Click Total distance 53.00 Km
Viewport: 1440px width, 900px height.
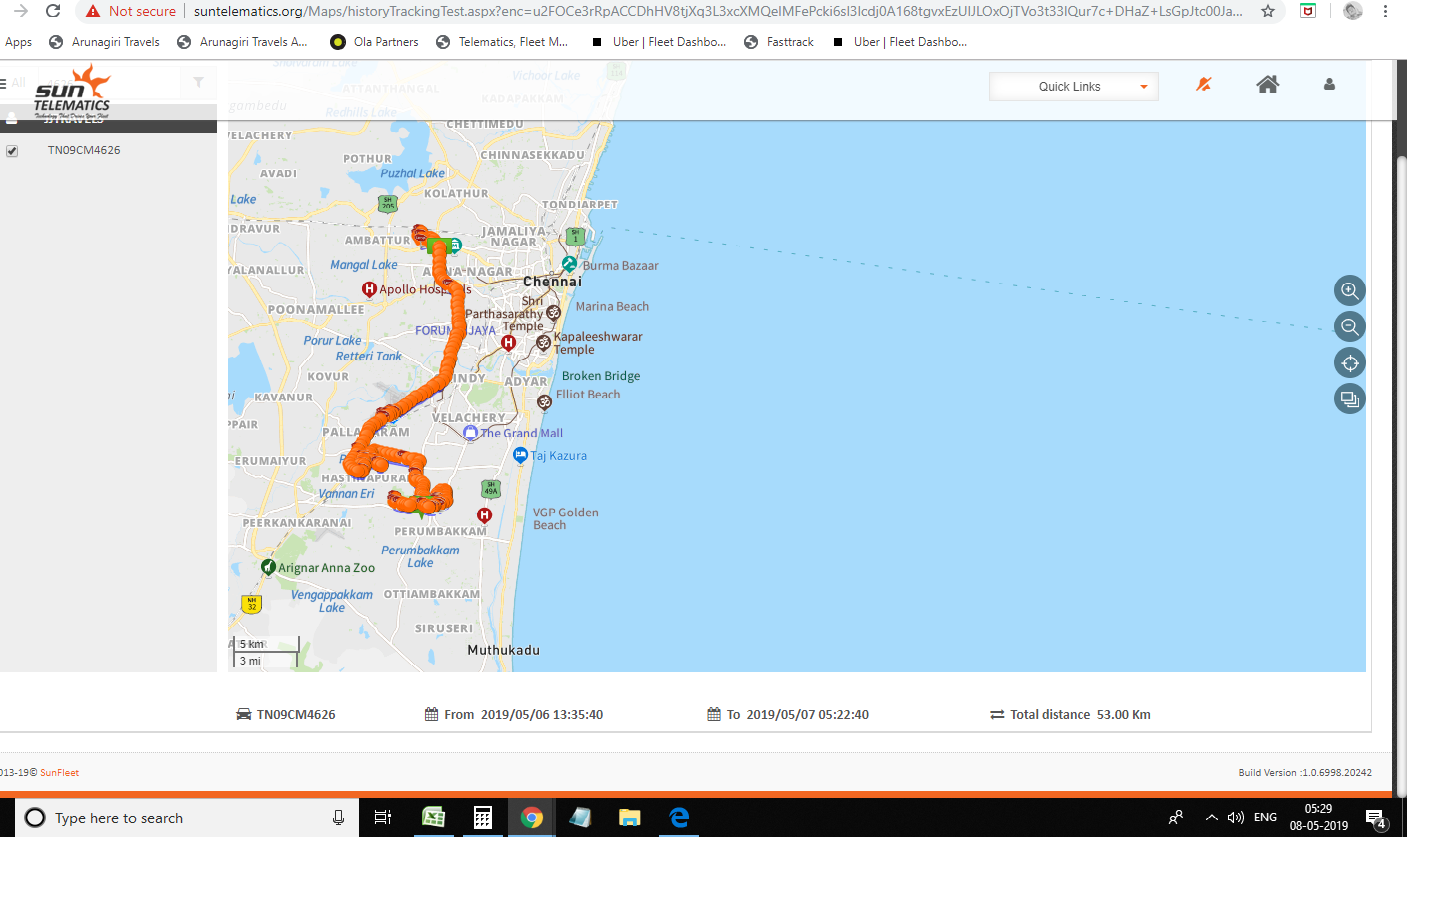[x=1080, y=714]
